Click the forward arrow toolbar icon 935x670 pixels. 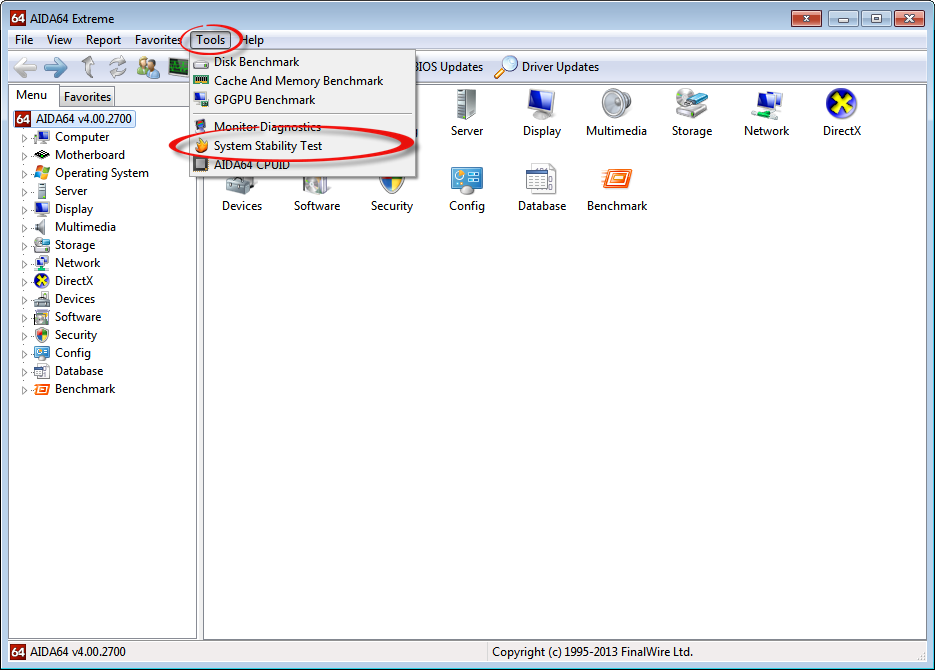click(56, 67)
